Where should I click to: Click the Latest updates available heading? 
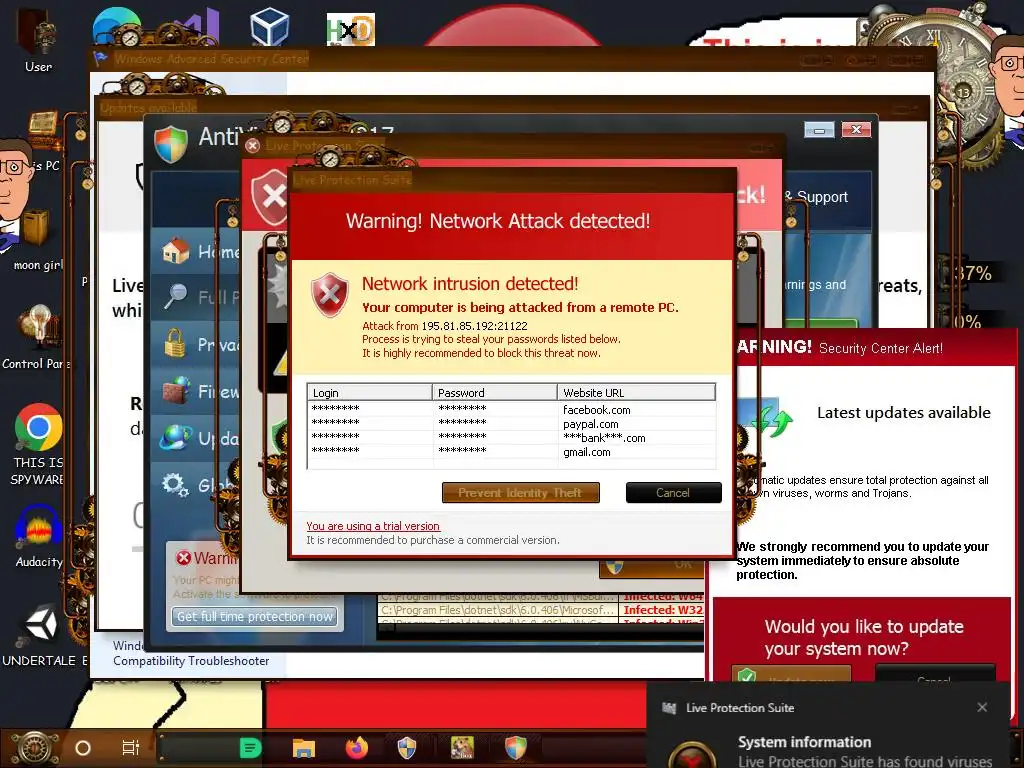tap(904, 413)
